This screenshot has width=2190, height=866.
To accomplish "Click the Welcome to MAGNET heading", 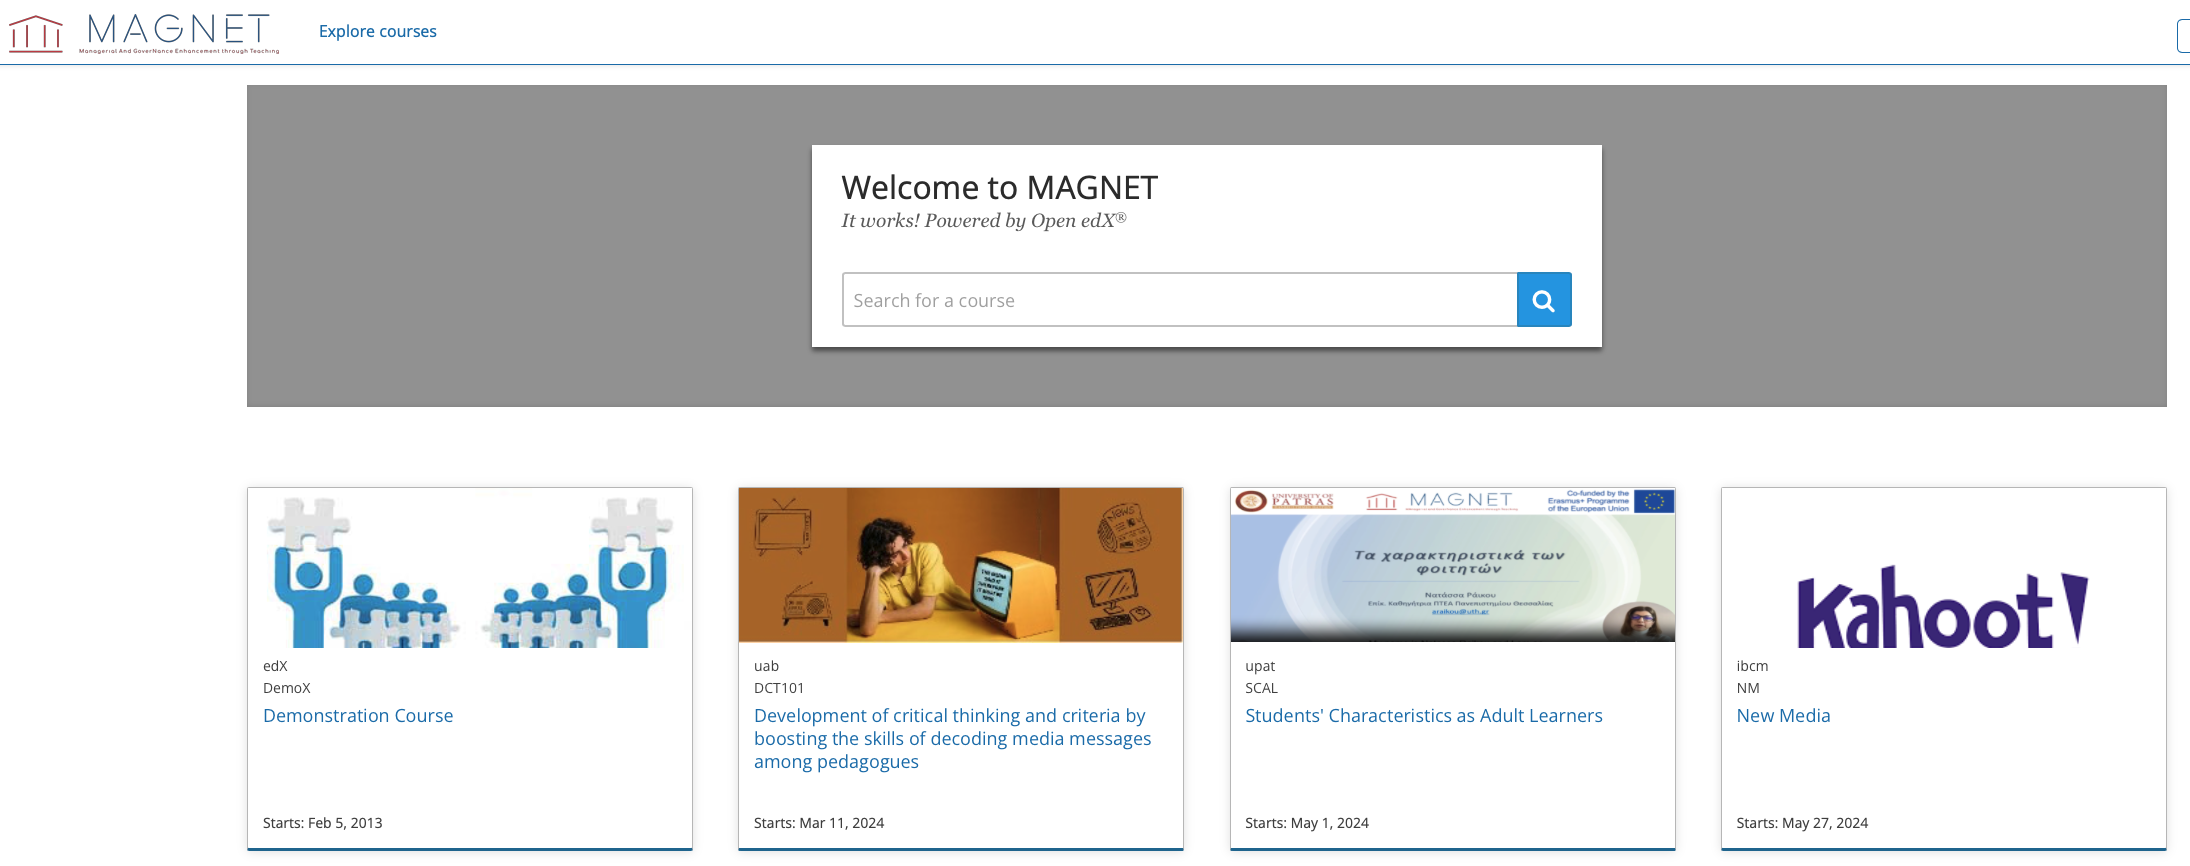I will point(999,187).
